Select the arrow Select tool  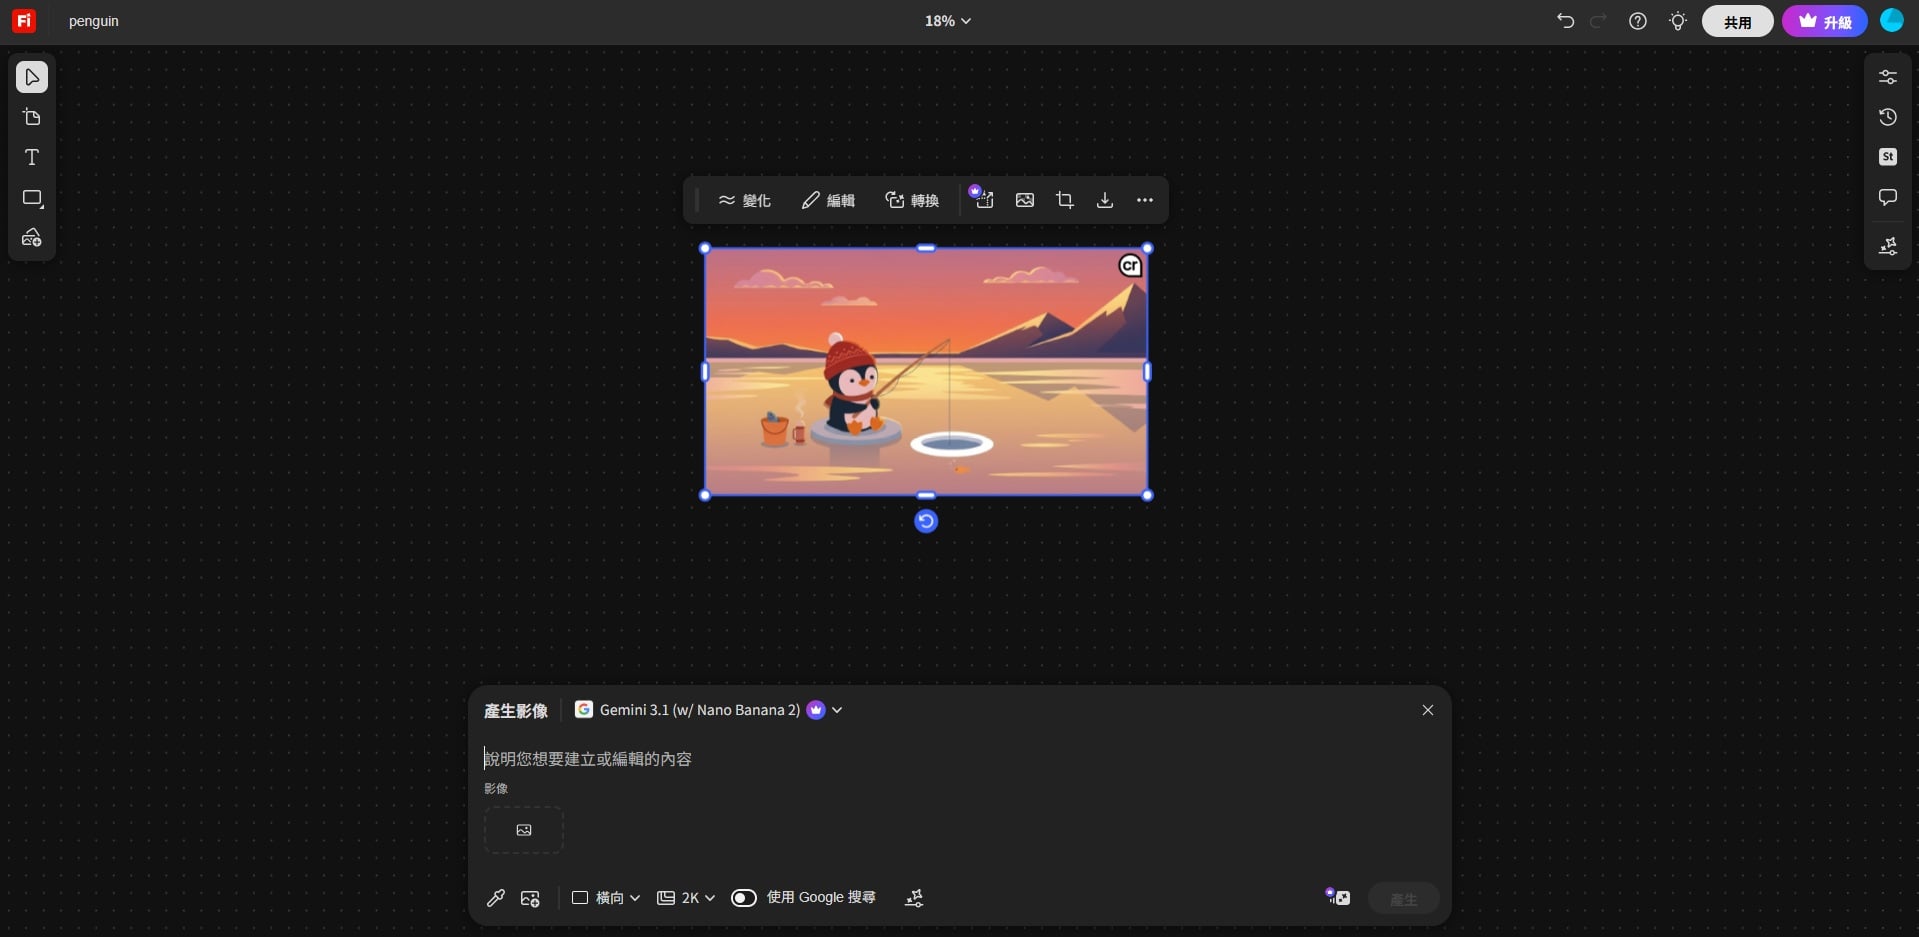[x=32, y=77]
